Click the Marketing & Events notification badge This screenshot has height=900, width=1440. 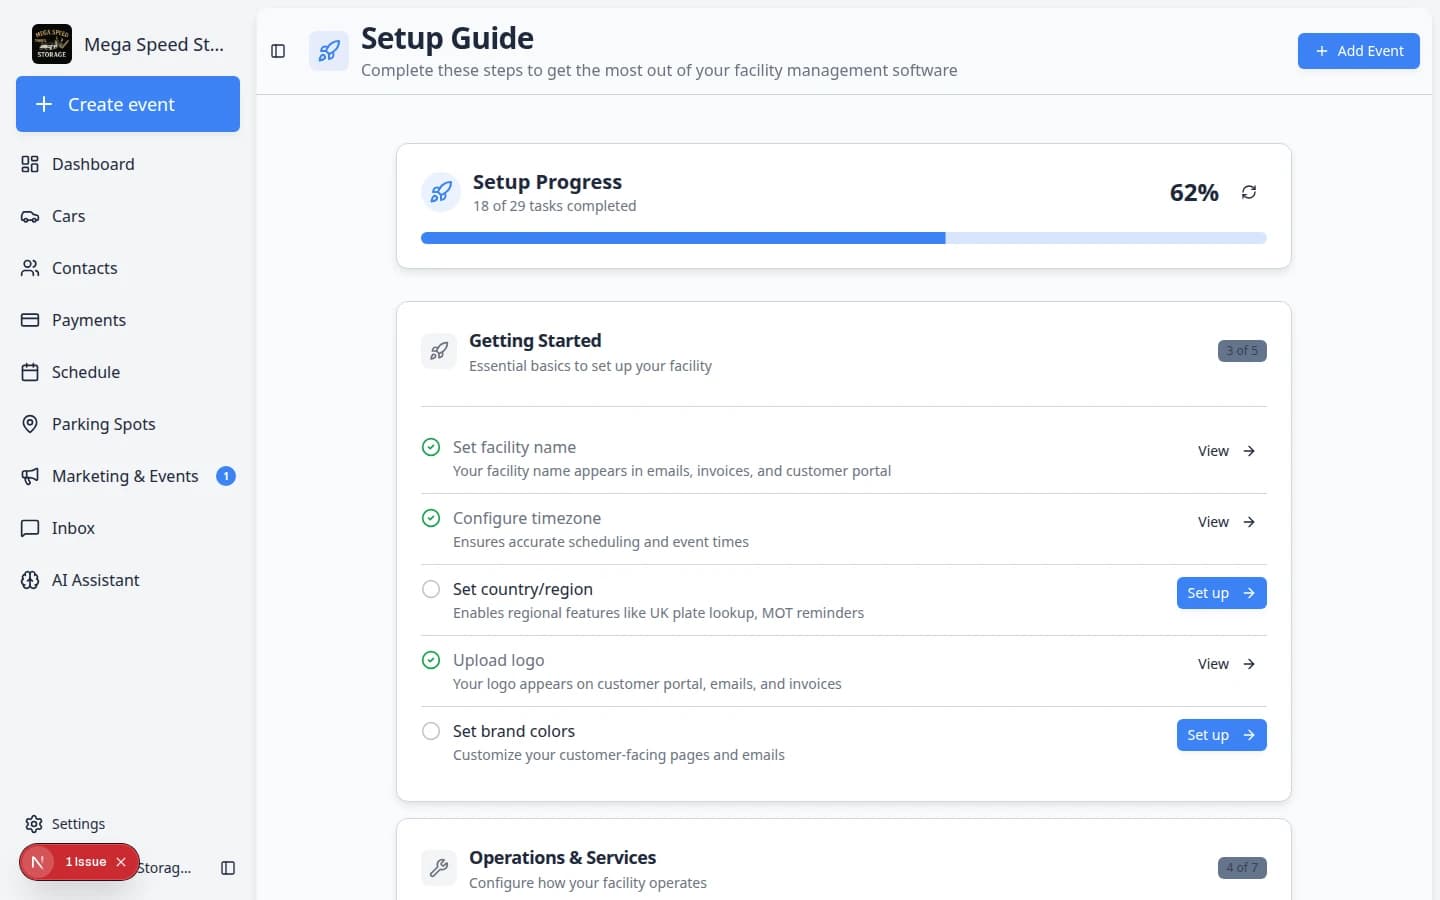[x=226, y=476]
